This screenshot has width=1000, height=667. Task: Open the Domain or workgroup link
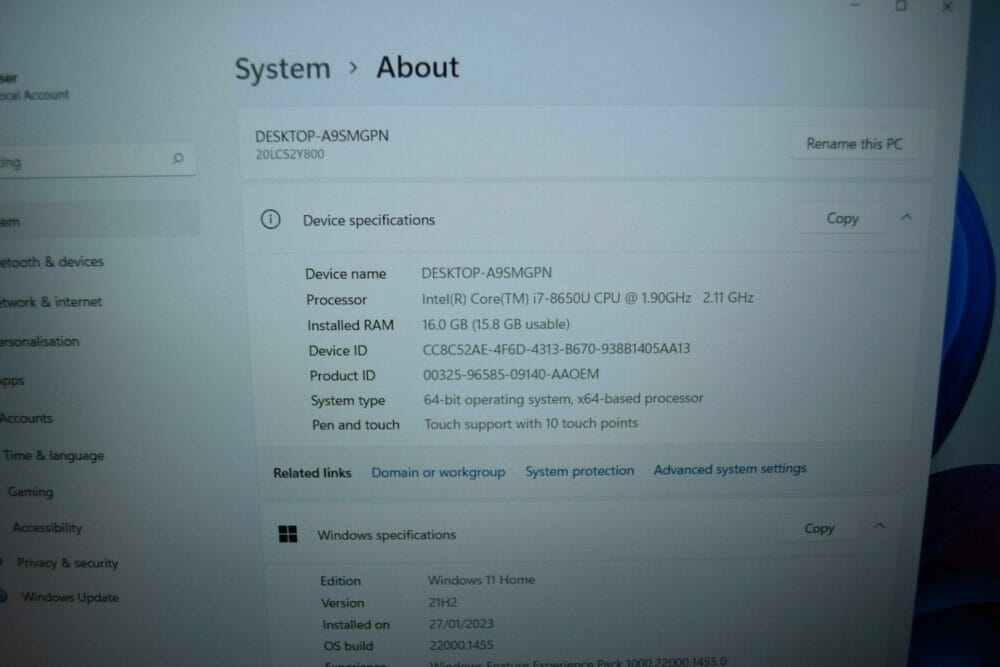click(x=438, y=473)
